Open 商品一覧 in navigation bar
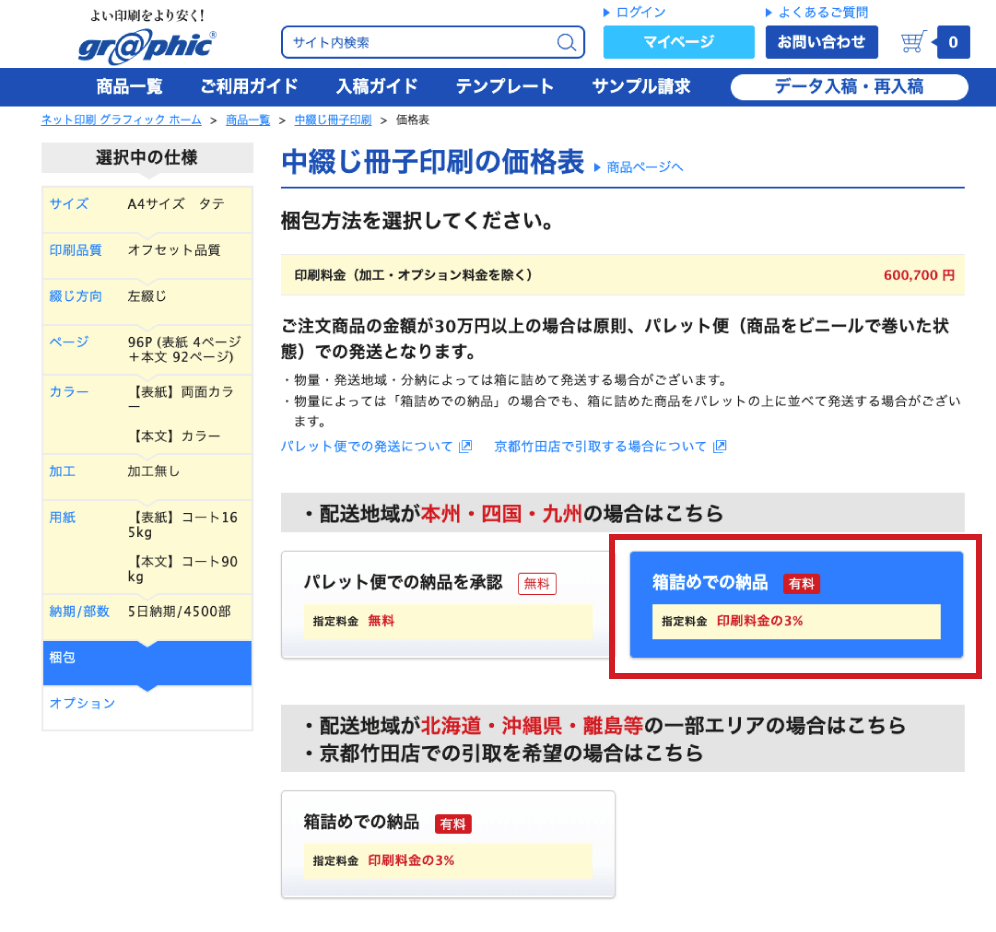The height and width of the screenshot is (932, 996). click(129, 87)
